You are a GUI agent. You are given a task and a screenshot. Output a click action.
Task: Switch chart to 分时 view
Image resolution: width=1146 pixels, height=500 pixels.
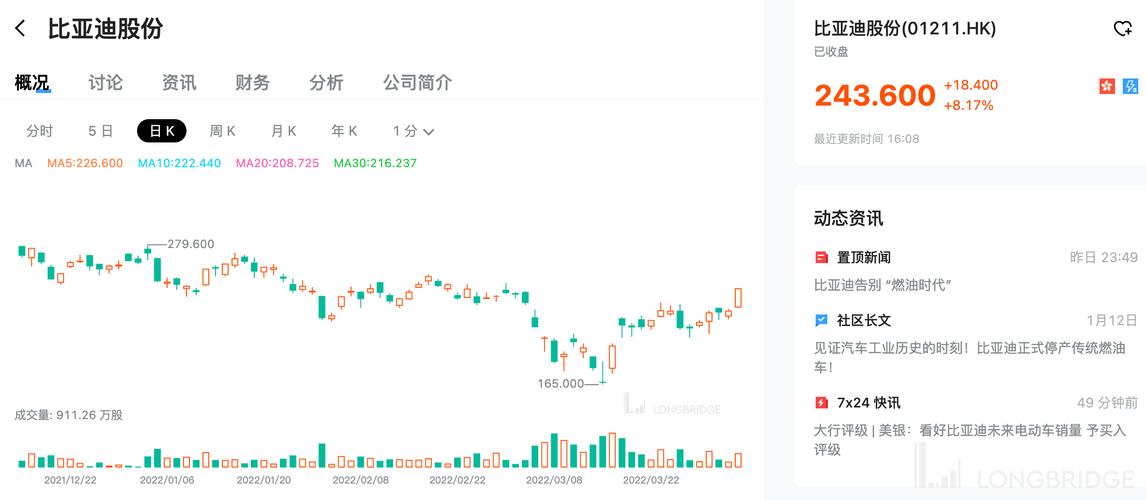coord(40,131)
